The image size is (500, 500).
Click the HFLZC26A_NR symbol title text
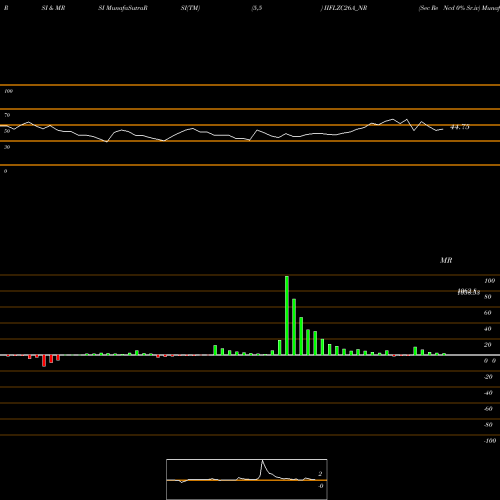click(344, 8)
